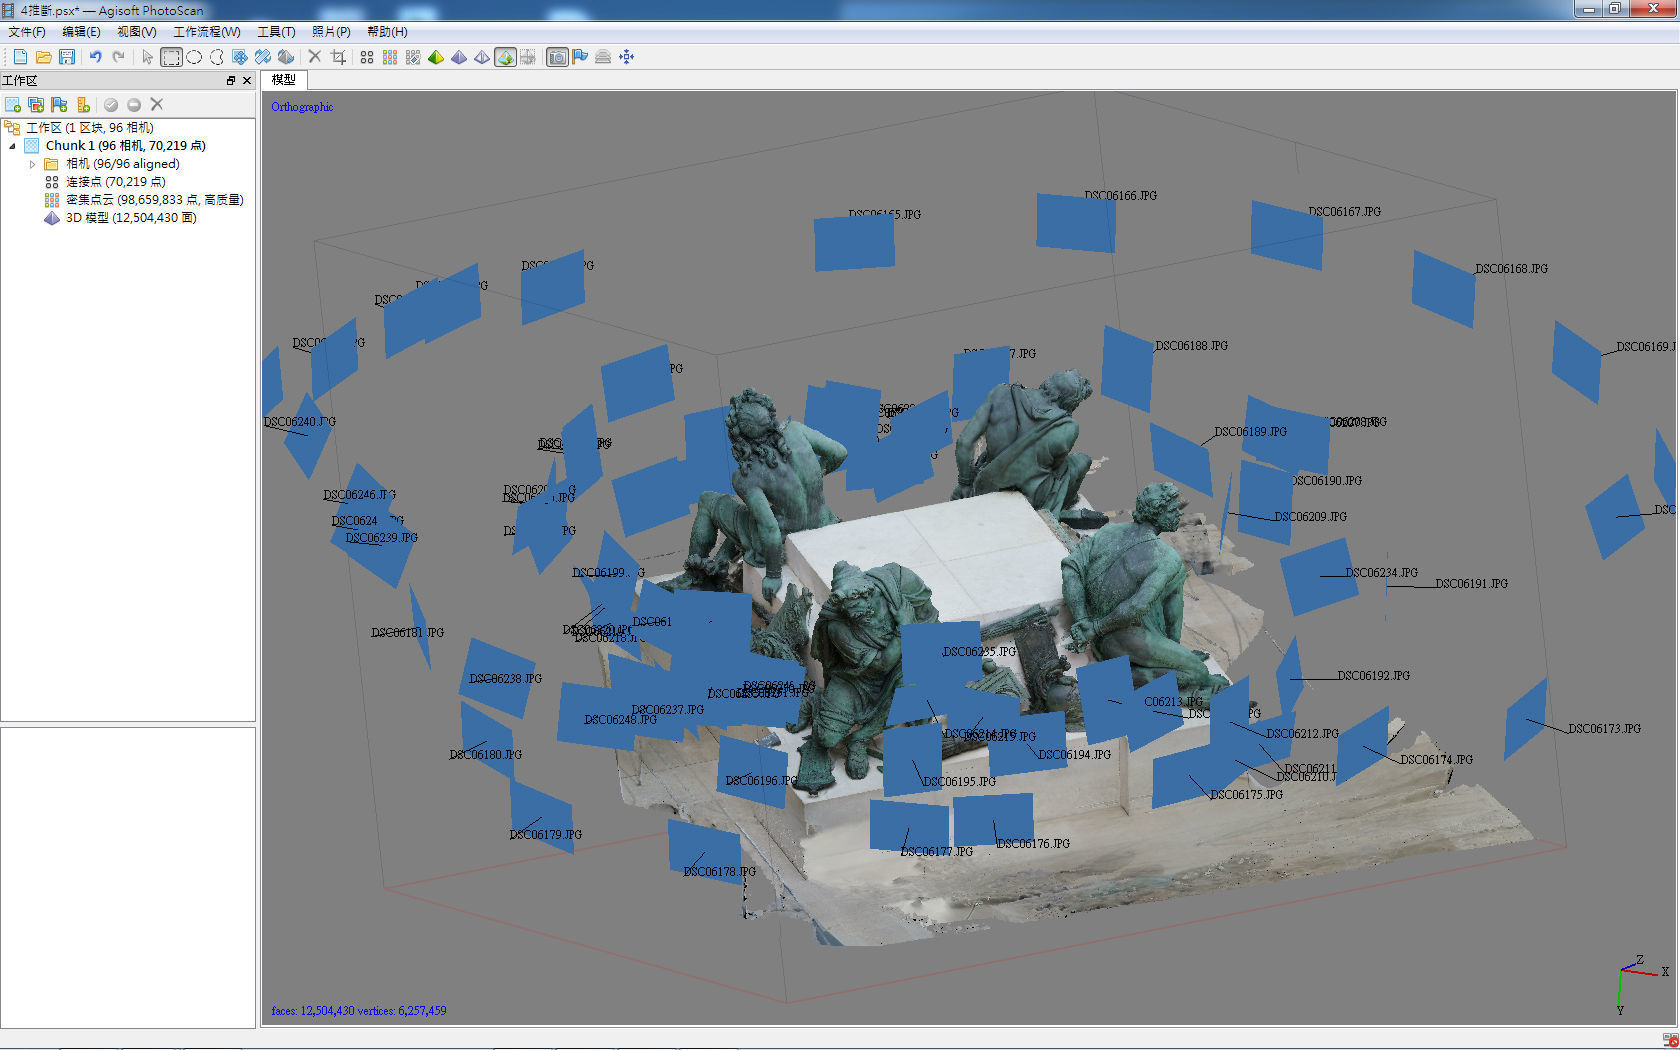Open the 文件(F) menu
This screenshot has width=1680, height=1050.
point(27,32)
